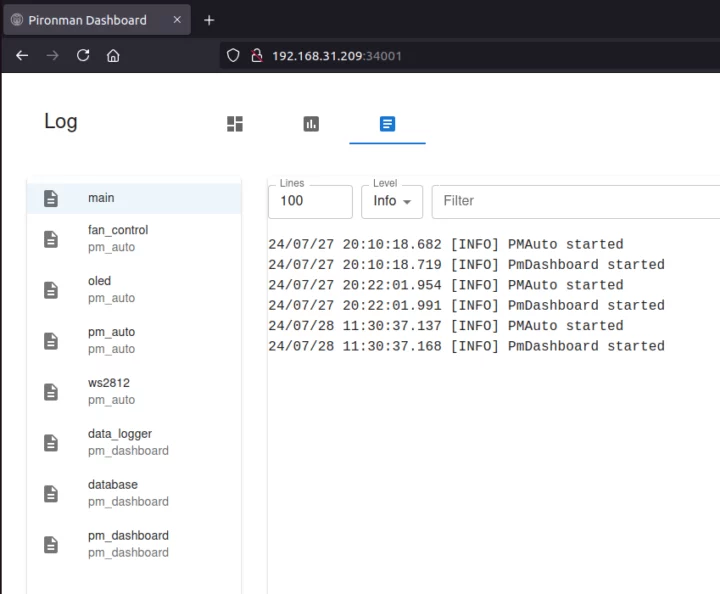The height and width of the screenshot is (594, 720).
Task: Click the file icon beside ws2812
Action: point(51,391)
